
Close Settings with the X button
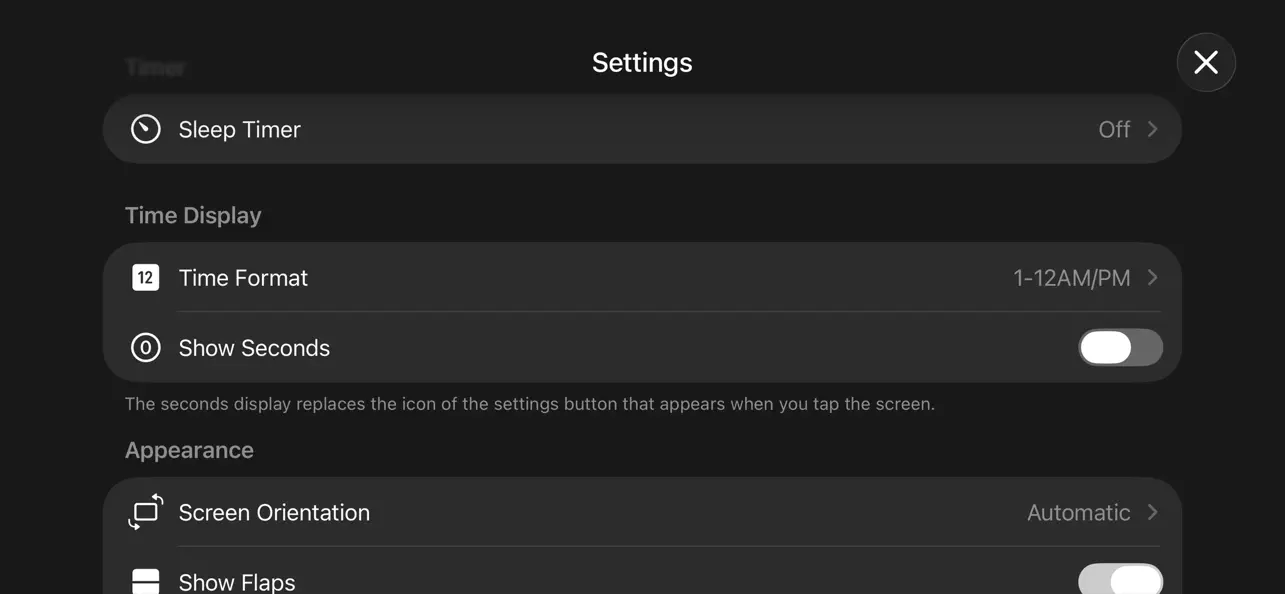[x=1206, y=62]
